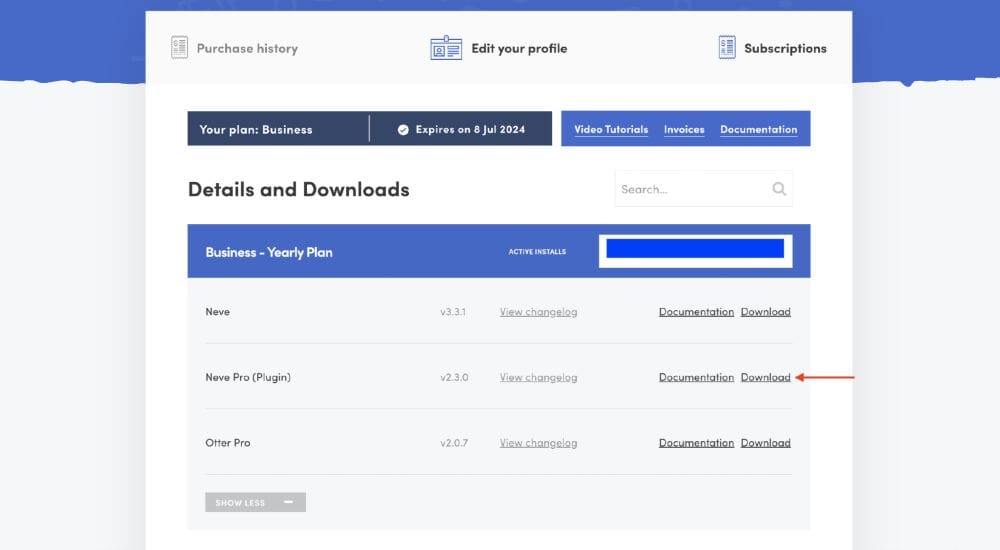View changelog for Neve Pro (Plugin)
The image size is (1000, 550).
tap(538, 378)
